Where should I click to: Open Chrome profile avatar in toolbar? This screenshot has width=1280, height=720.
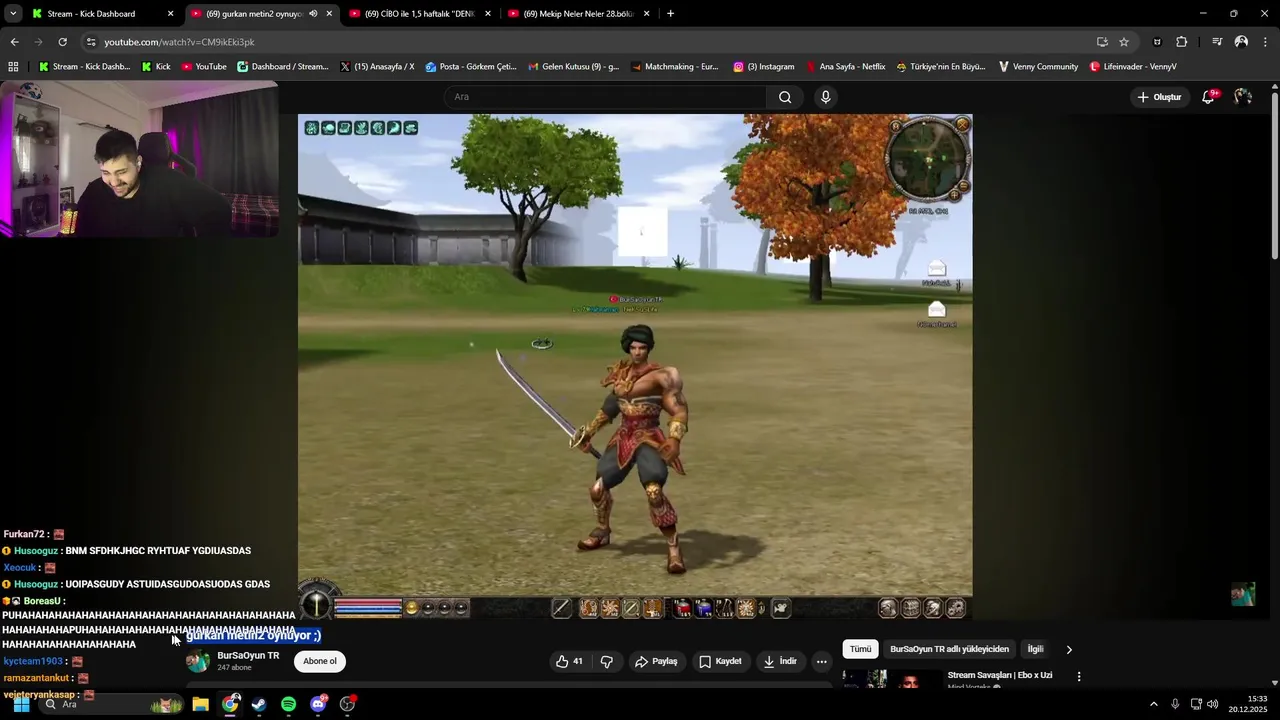(1241, 42)
